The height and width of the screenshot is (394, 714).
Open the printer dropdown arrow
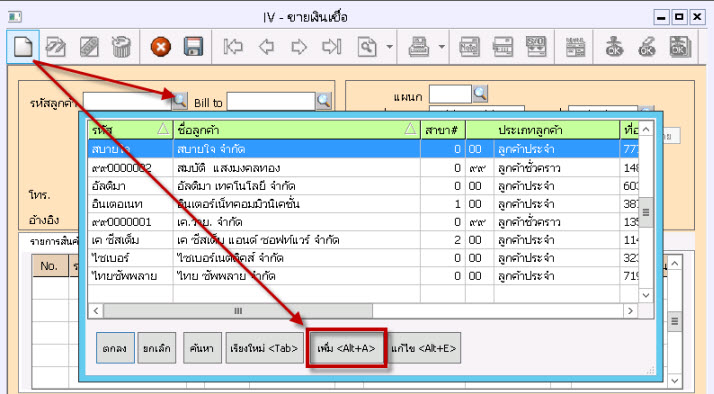tap(441, 46)
